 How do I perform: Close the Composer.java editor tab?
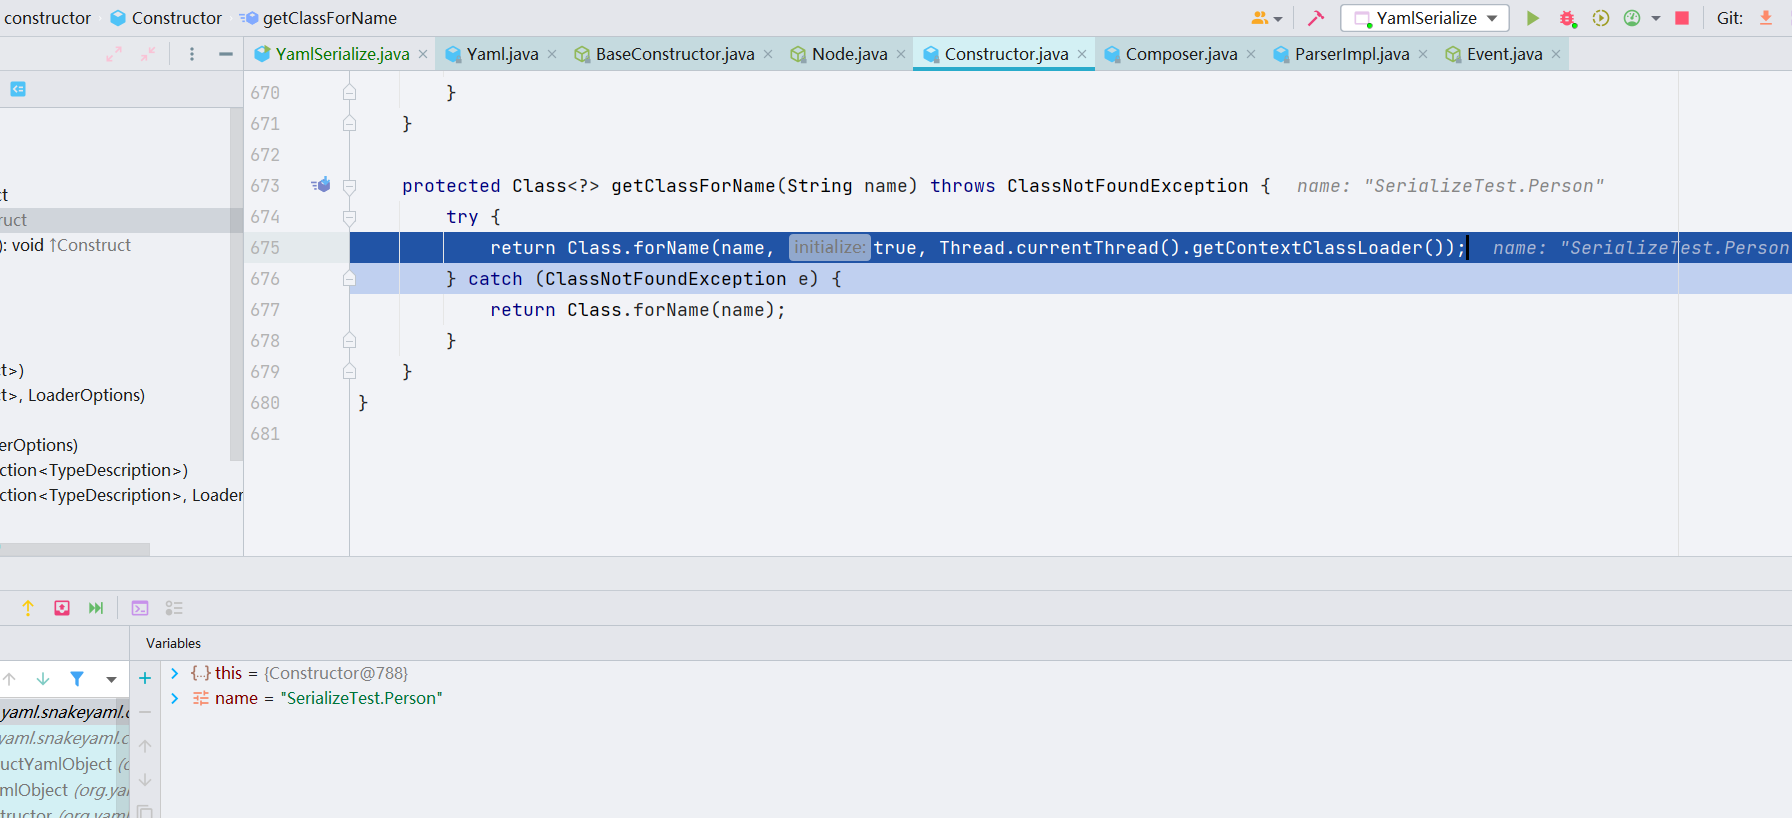coord(1251,54)
